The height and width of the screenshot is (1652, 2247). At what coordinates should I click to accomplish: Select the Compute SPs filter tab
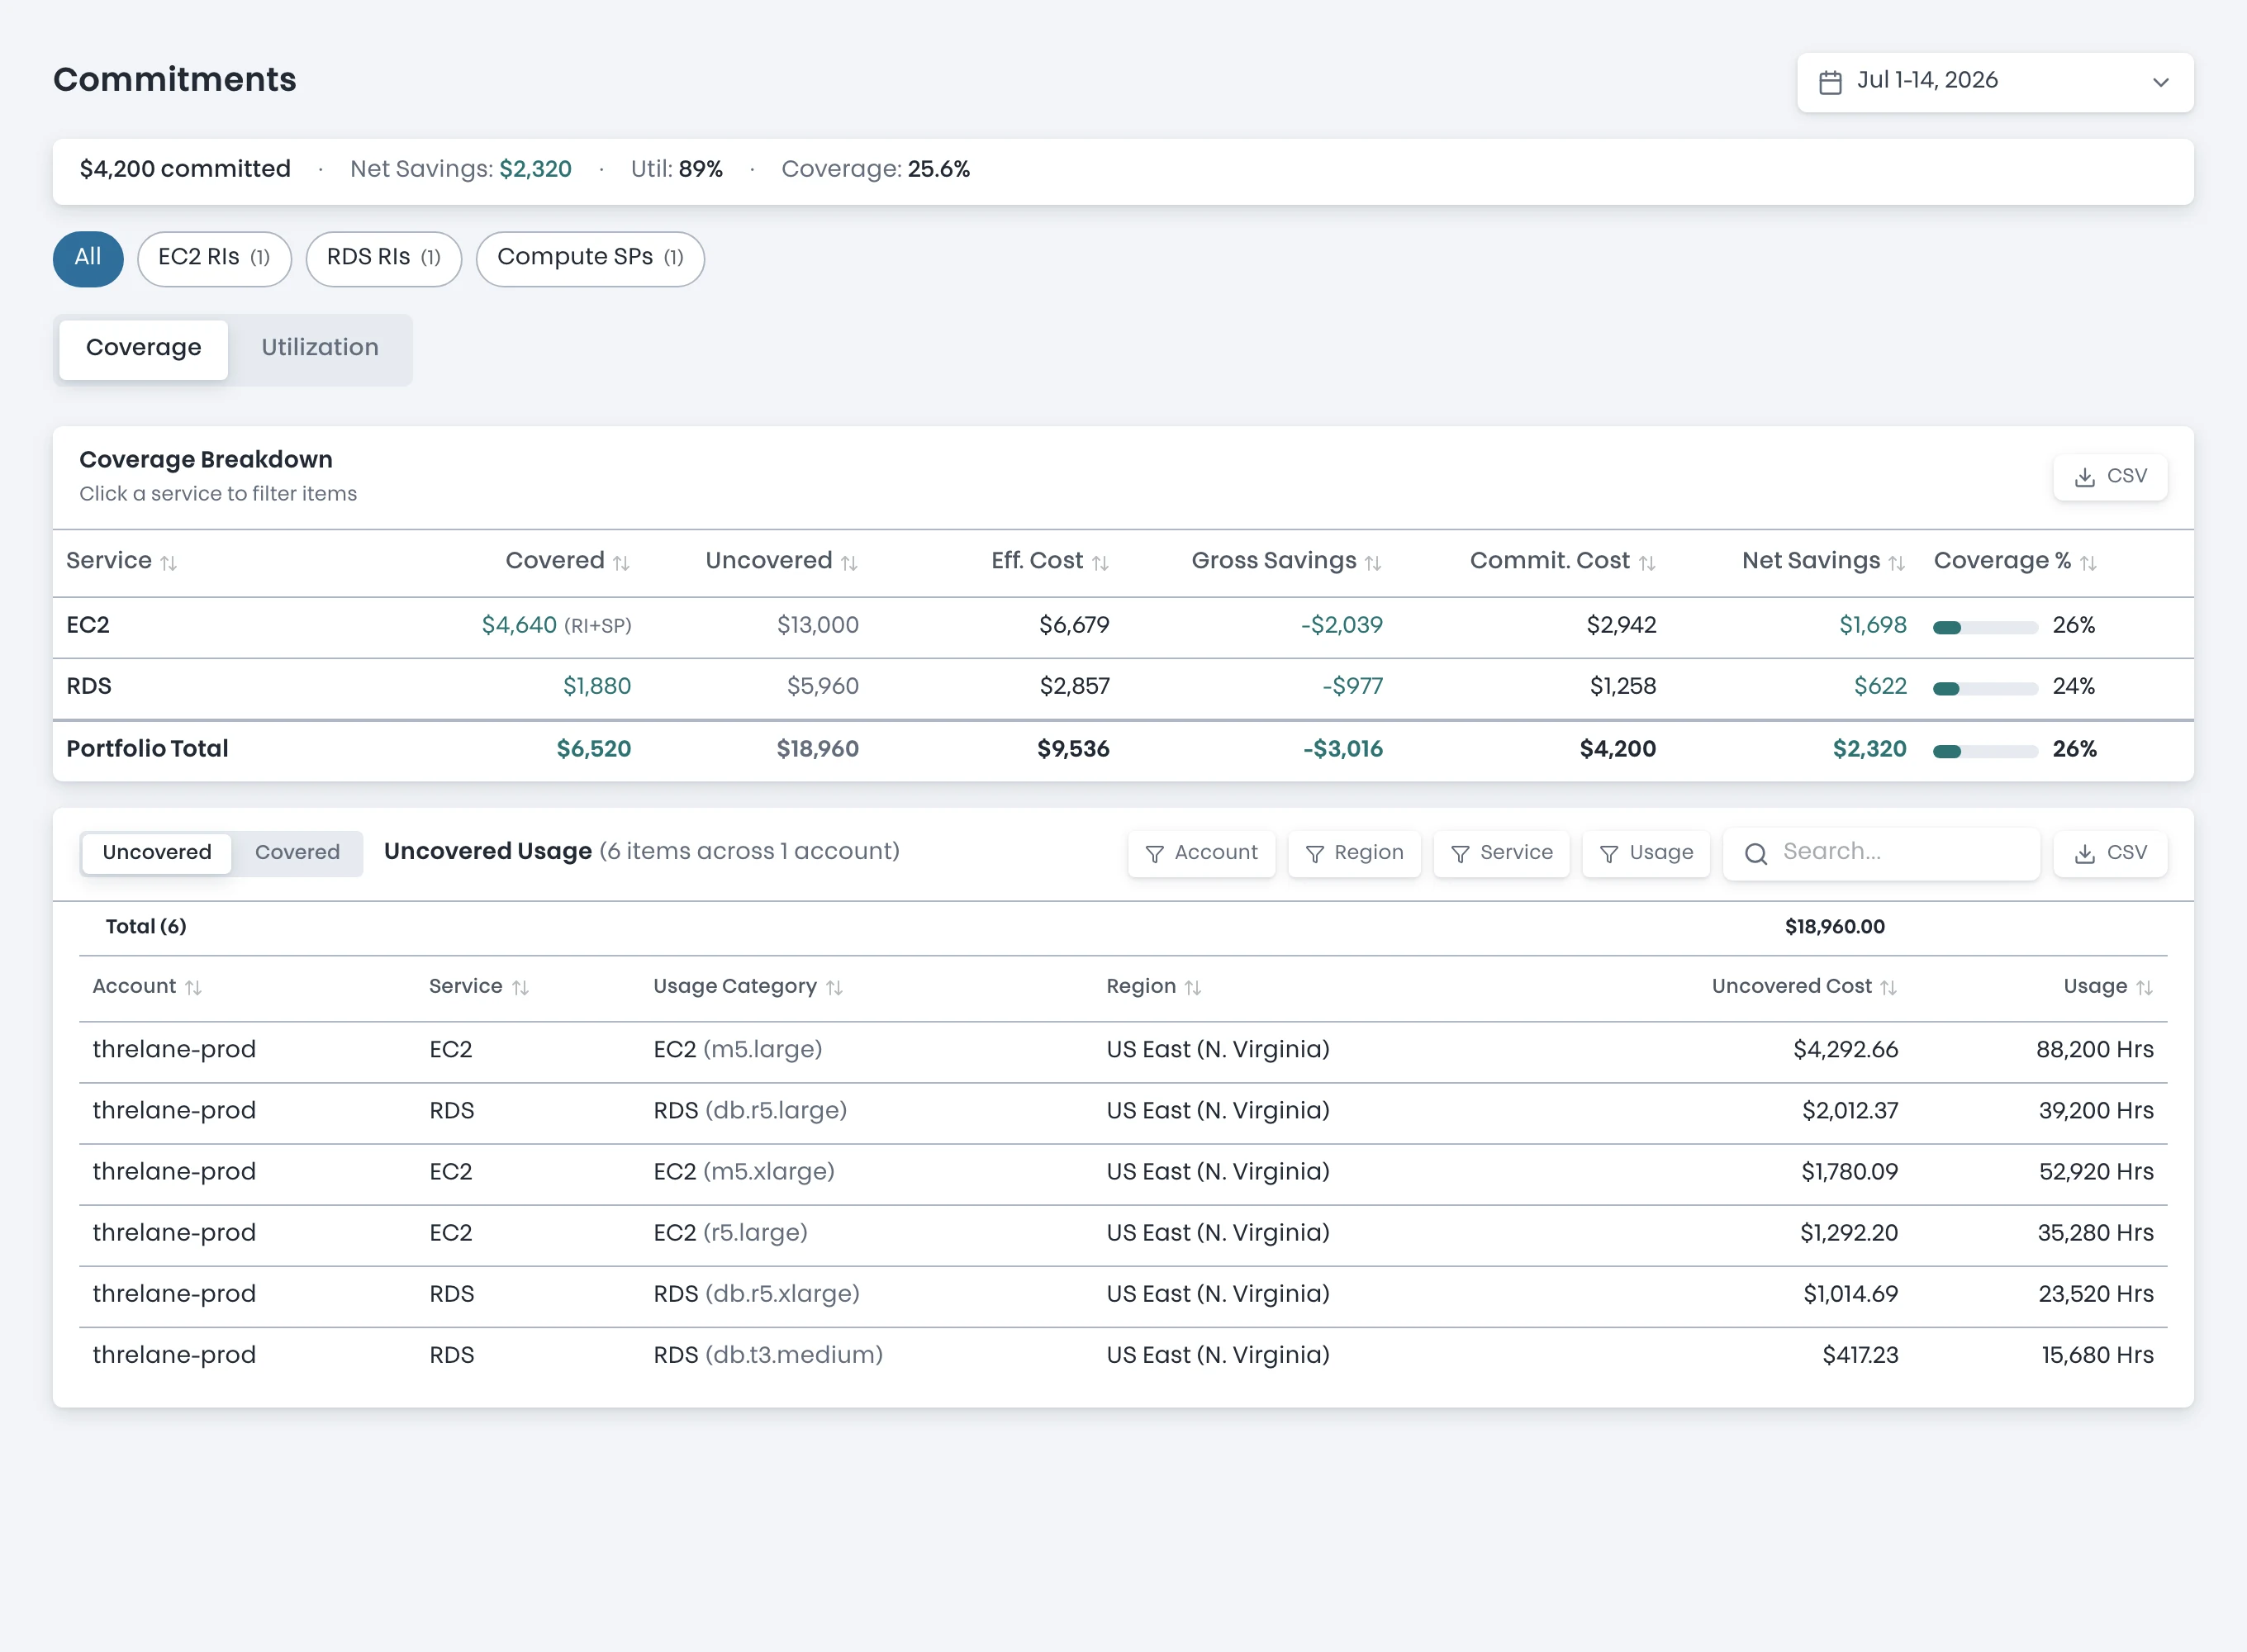tap(590, 258)
